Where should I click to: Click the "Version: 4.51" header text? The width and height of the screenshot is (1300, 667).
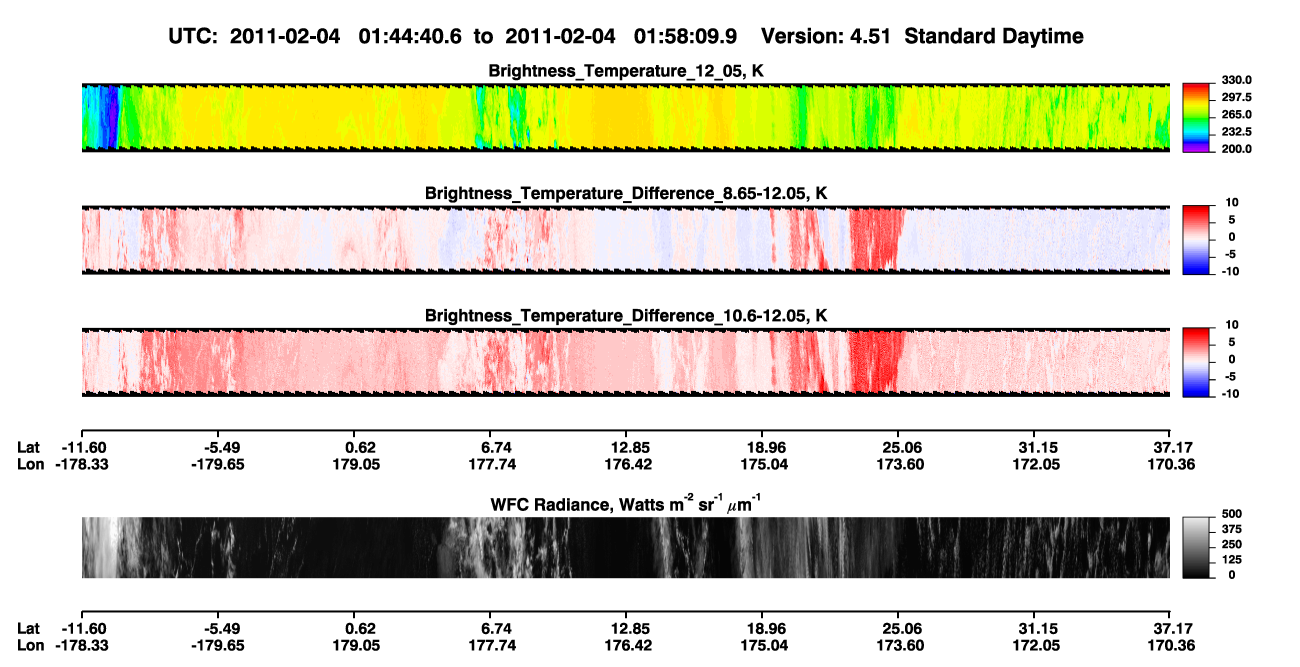click(x=827, y=36)
